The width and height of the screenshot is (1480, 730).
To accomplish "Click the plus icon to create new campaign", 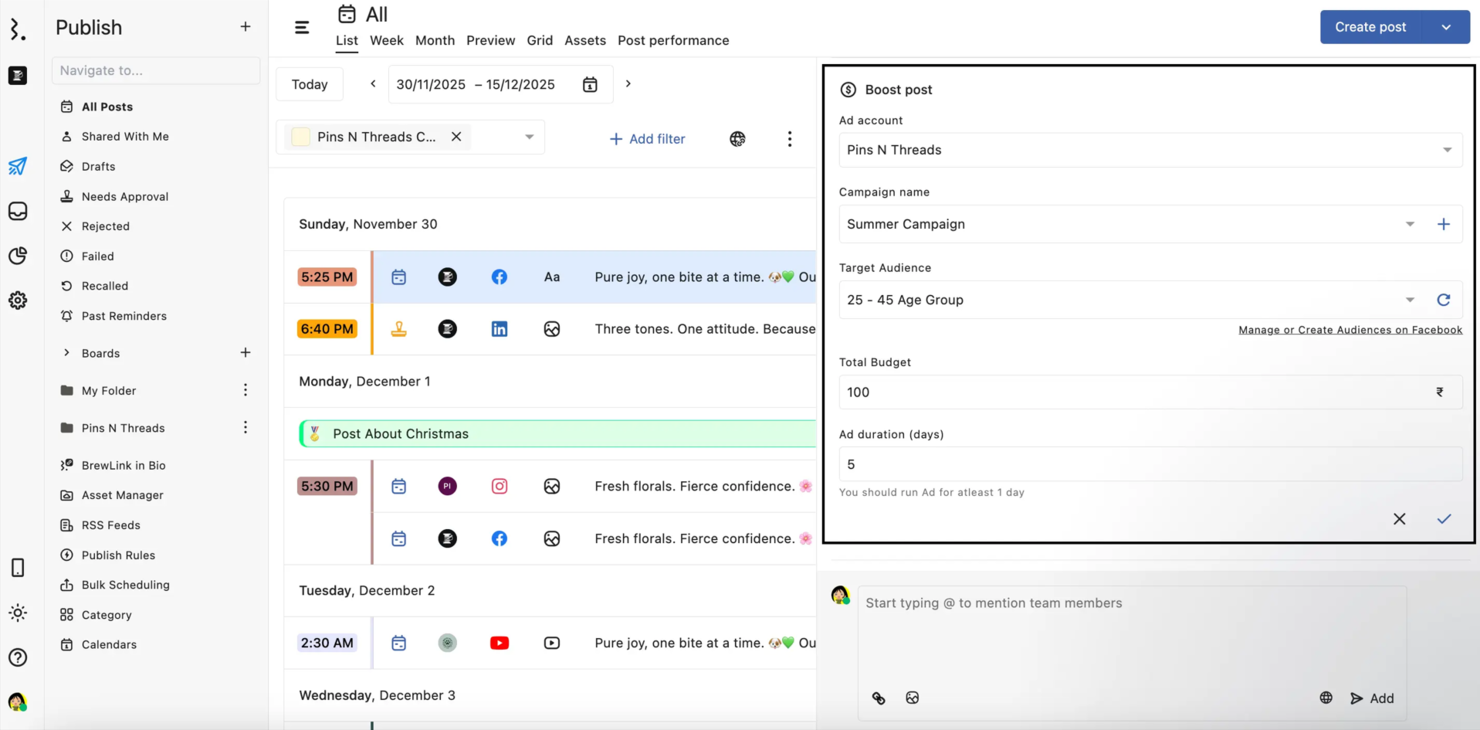I will pyautogui.click(x=1443, y=224).
